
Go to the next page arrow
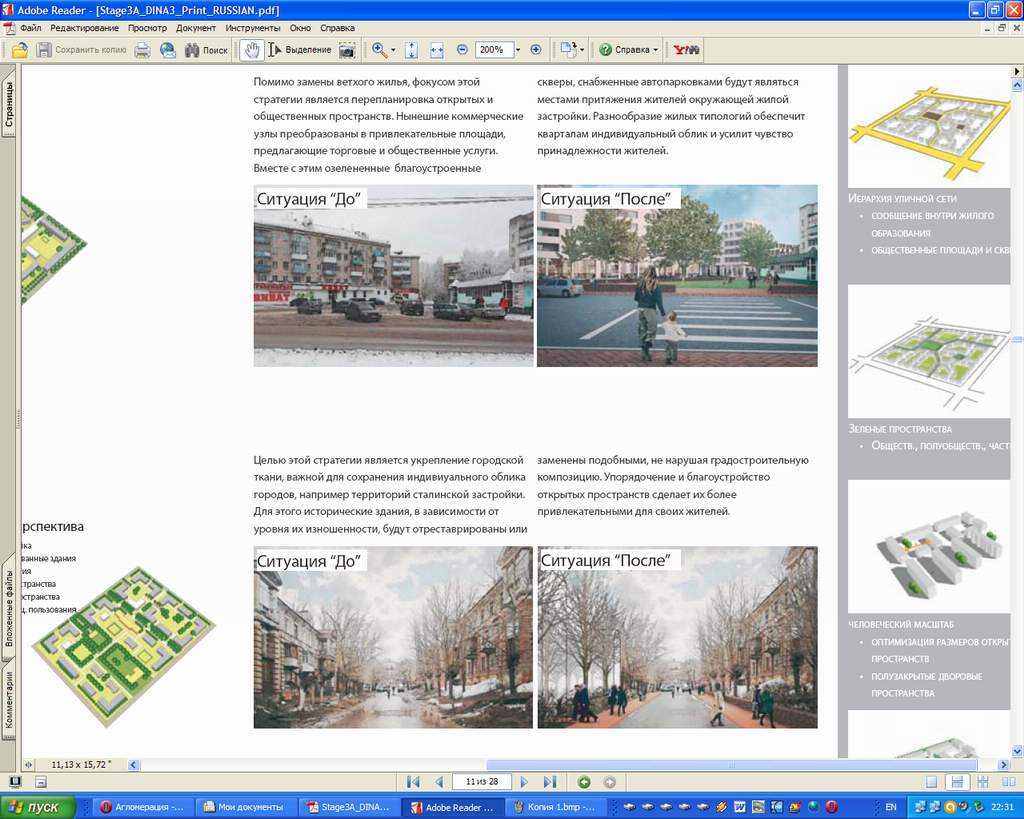pos(524,782)
